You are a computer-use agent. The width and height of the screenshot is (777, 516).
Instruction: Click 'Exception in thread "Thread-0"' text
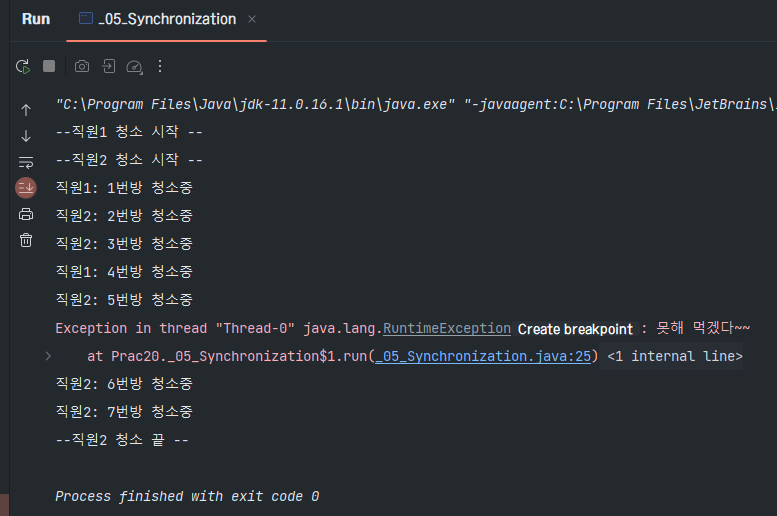(175, 329)
